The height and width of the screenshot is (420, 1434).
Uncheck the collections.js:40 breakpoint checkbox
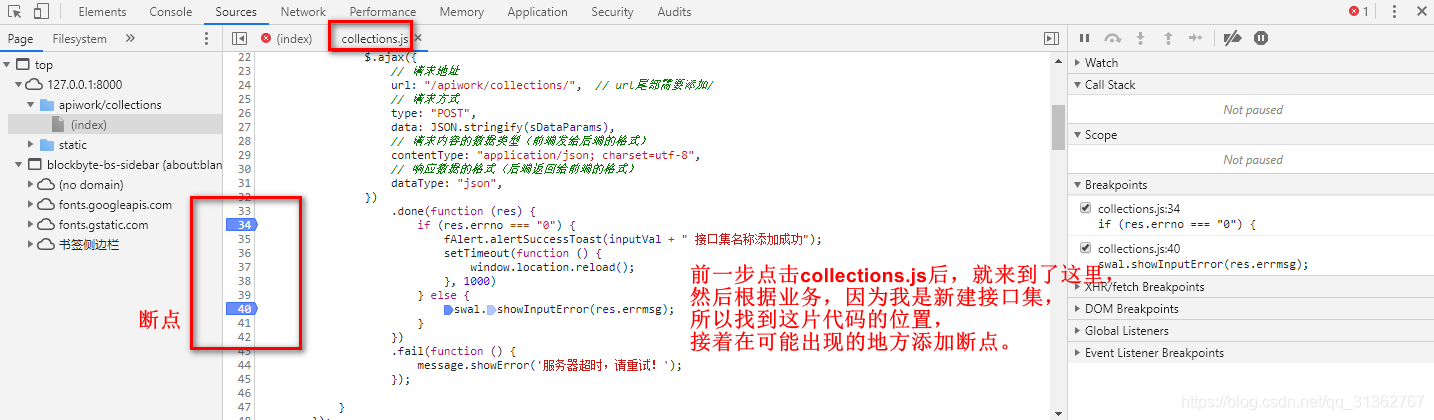(x=1086, y=248)
